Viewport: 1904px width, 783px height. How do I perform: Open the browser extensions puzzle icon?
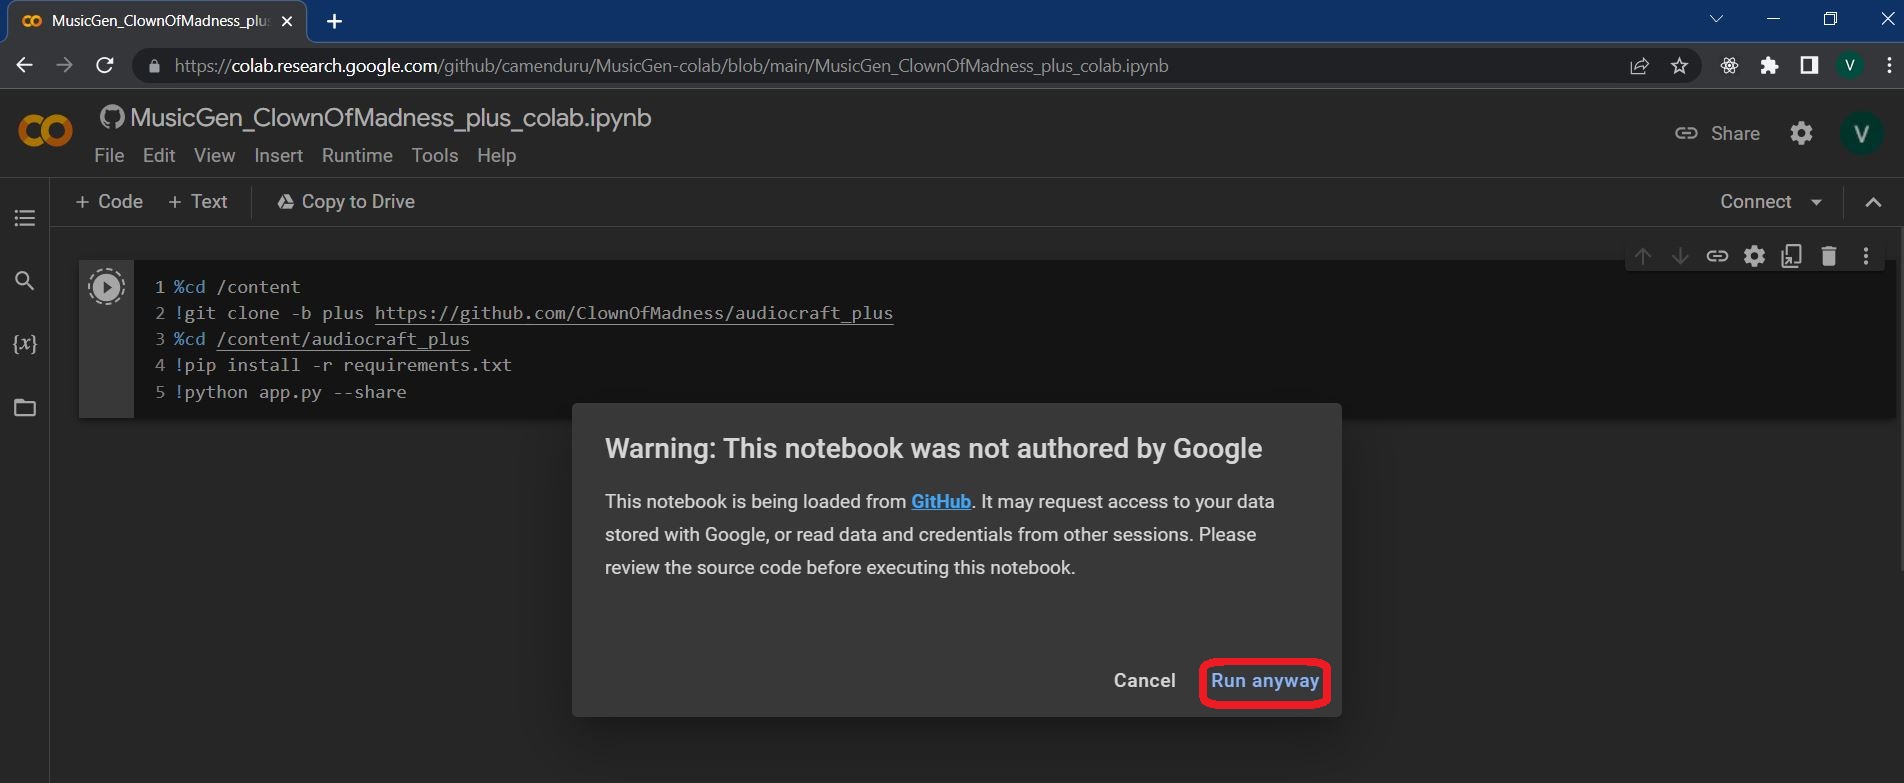[1769, 66]
